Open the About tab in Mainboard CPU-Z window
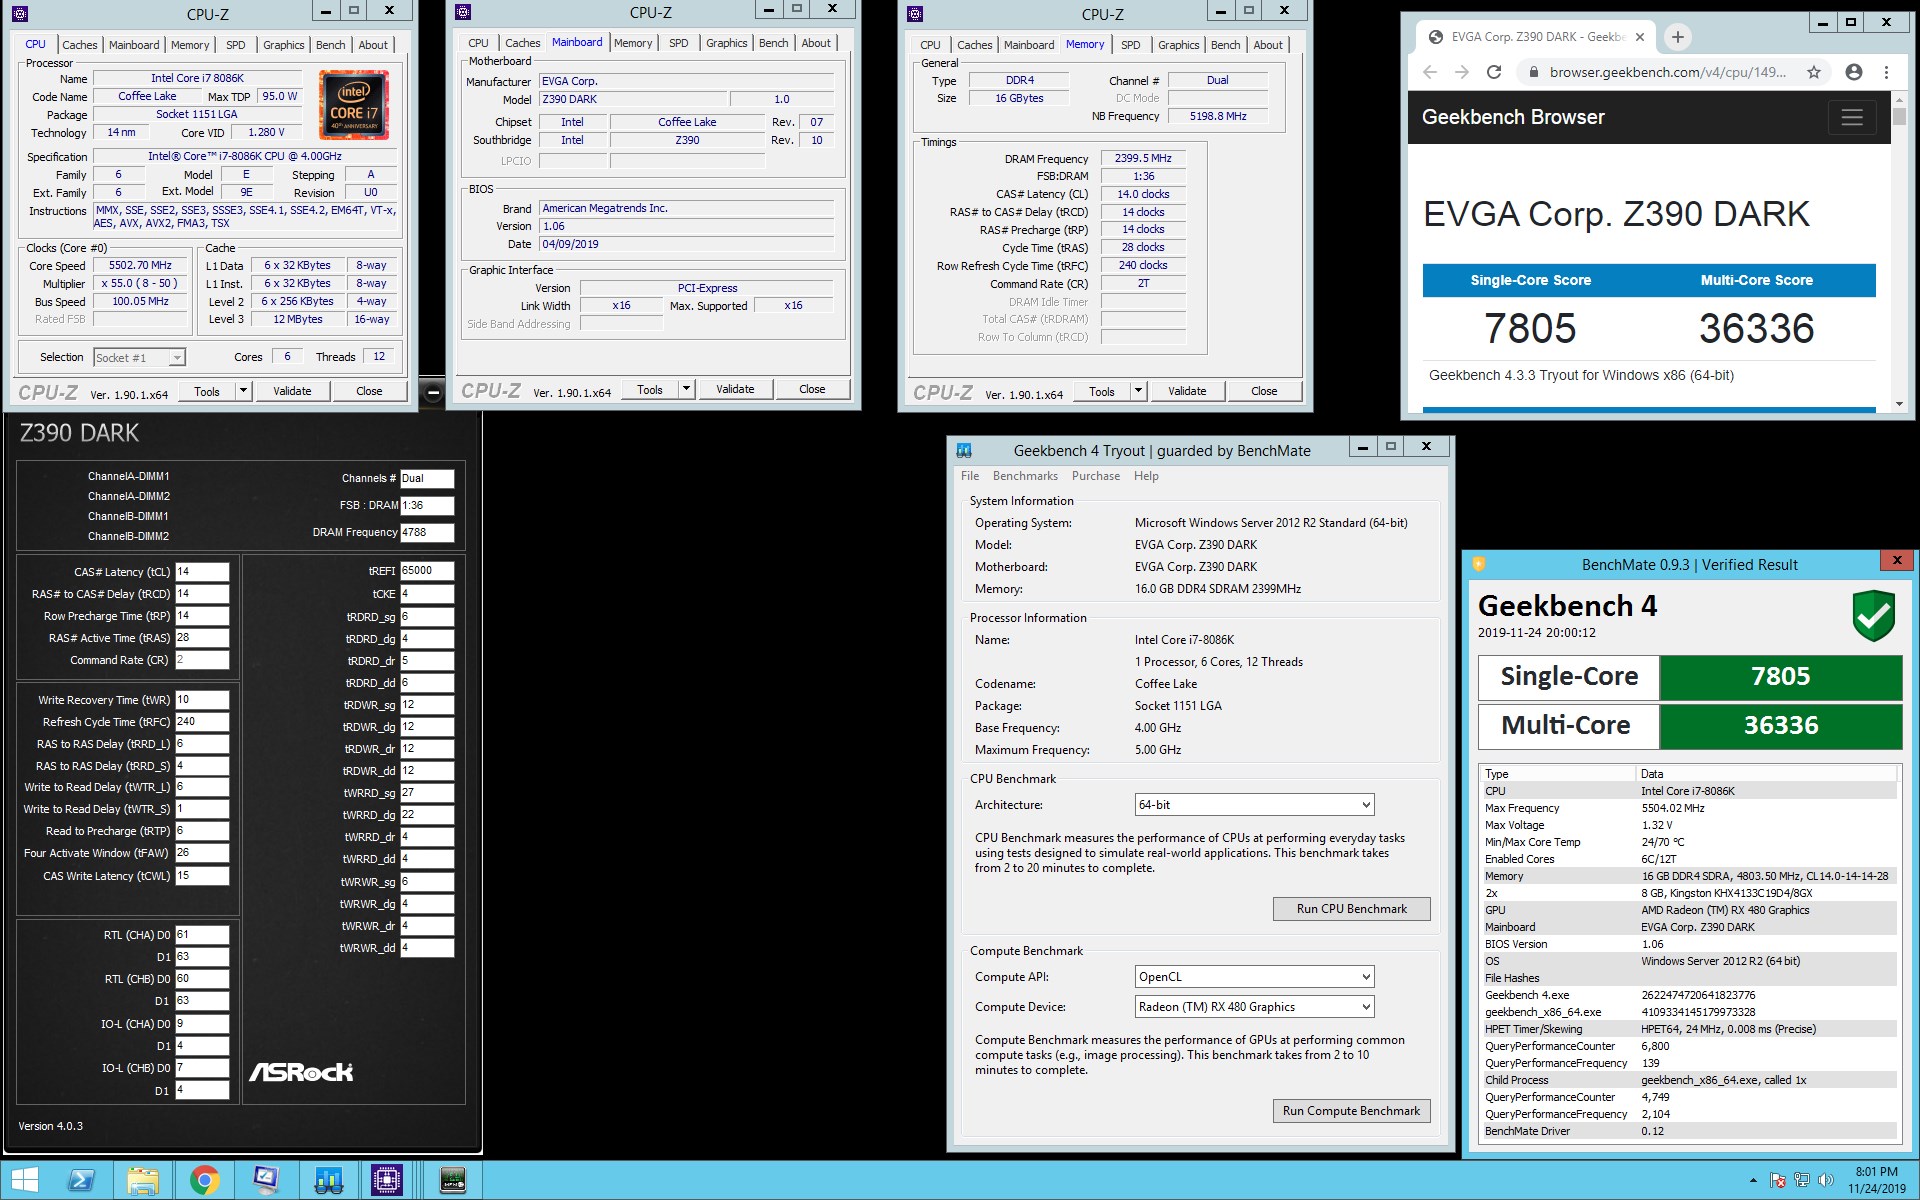Screen dimensions: 1920x1200 (816, 43)
